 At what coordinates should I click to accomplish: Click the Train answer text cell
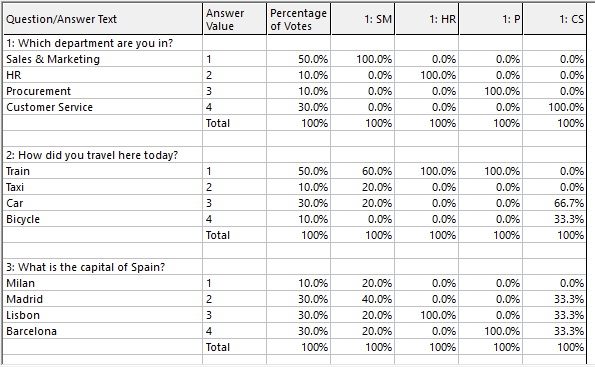click(102, 171)
